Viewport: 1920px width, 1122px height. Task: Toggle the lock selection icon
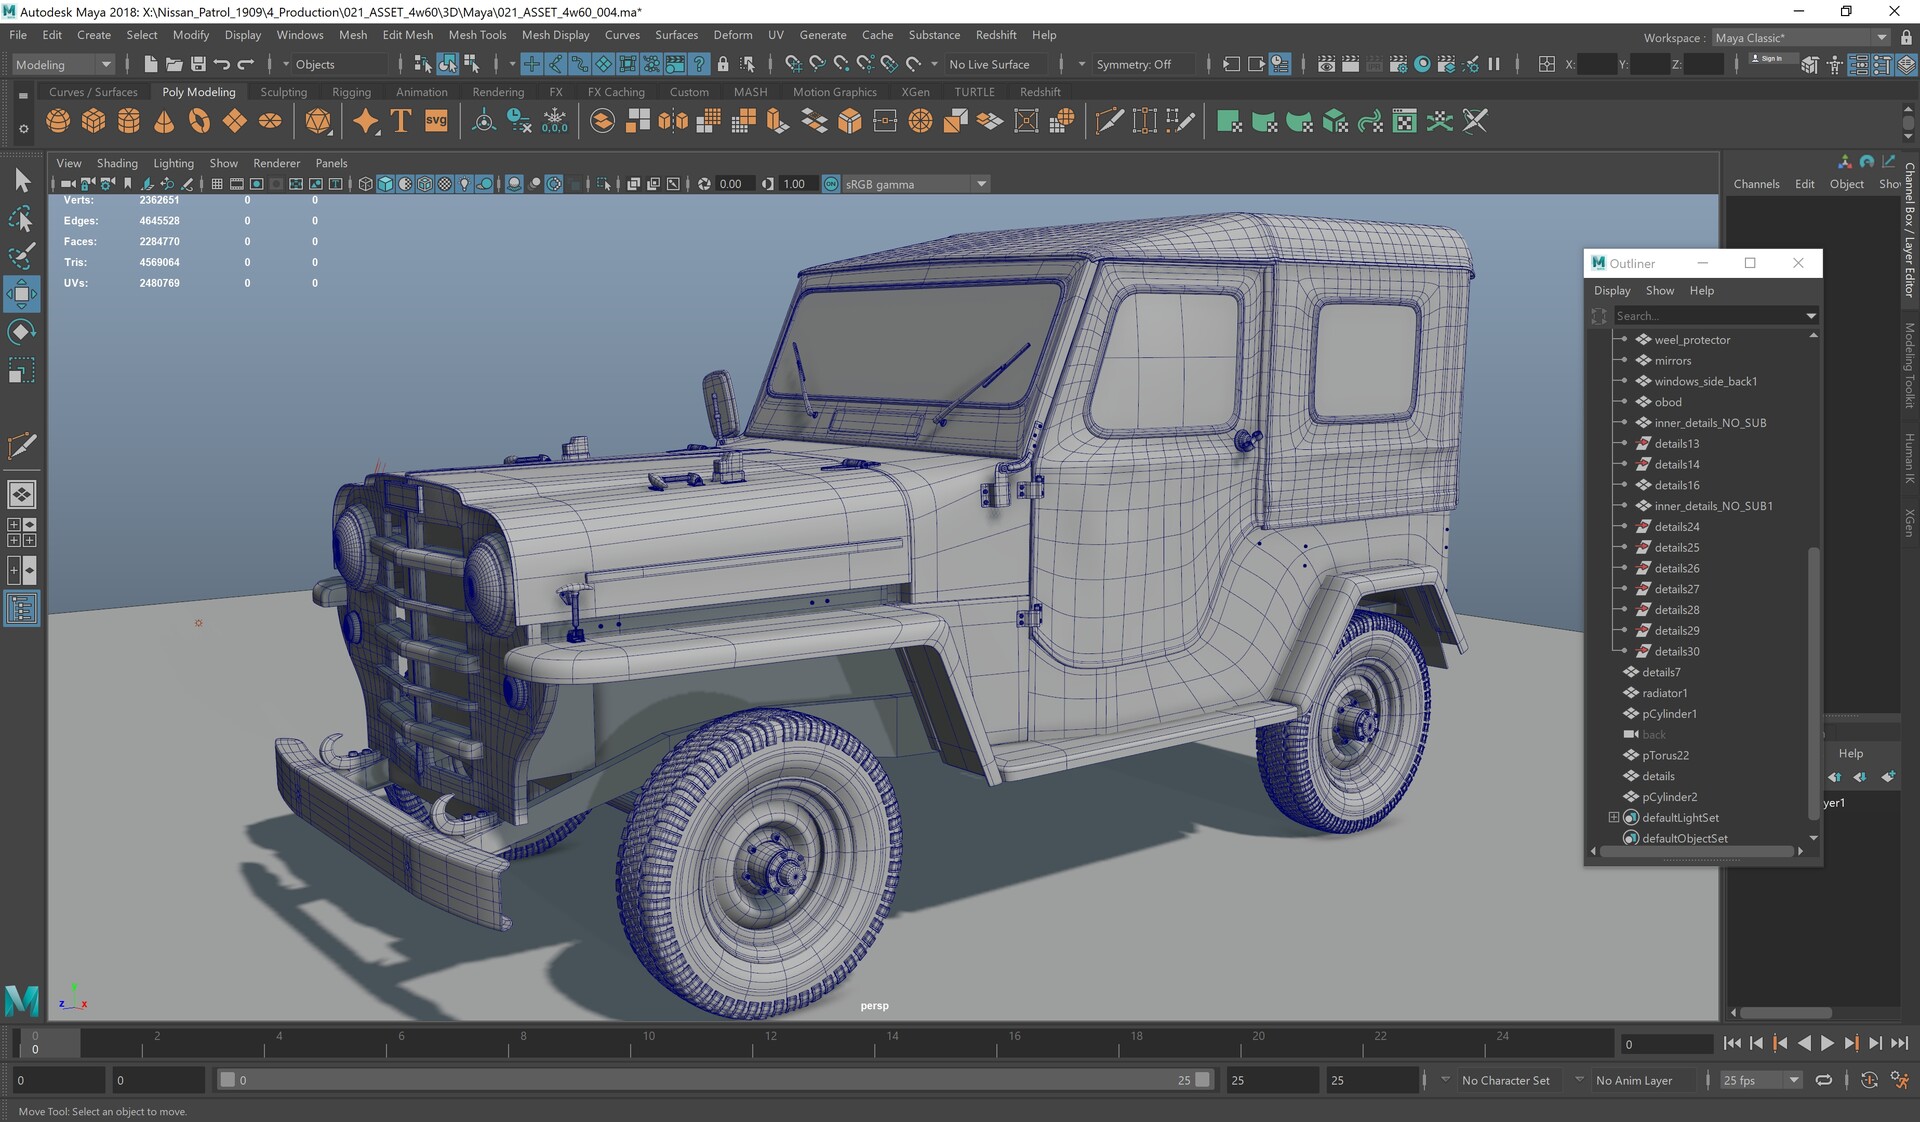point(723,64)
